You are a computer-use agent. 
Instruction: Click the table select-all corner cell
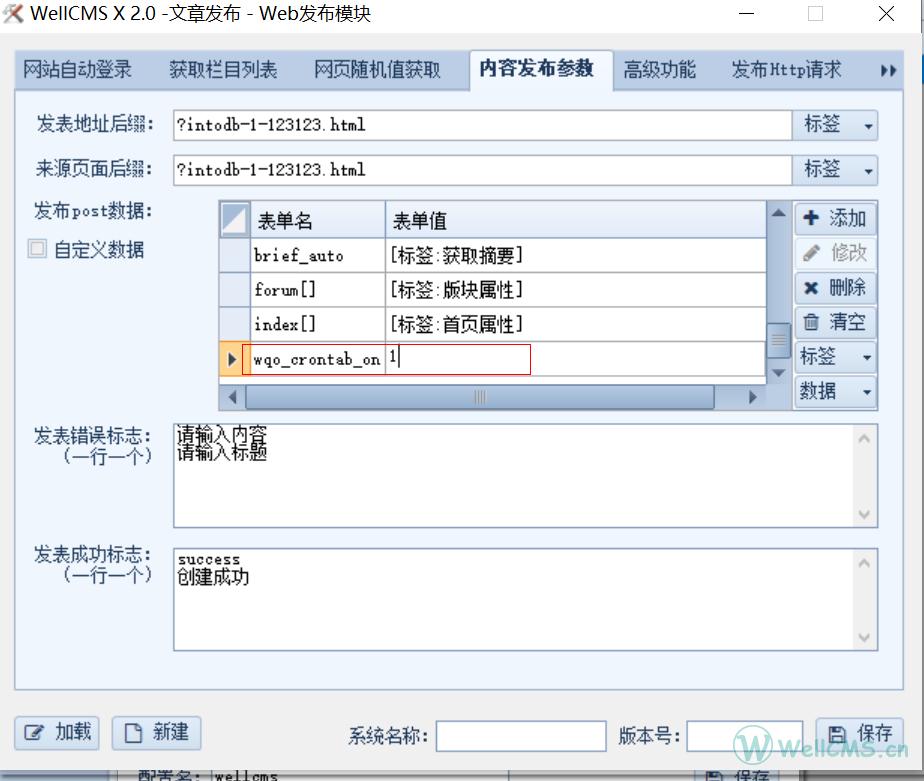tap(235, 220)
